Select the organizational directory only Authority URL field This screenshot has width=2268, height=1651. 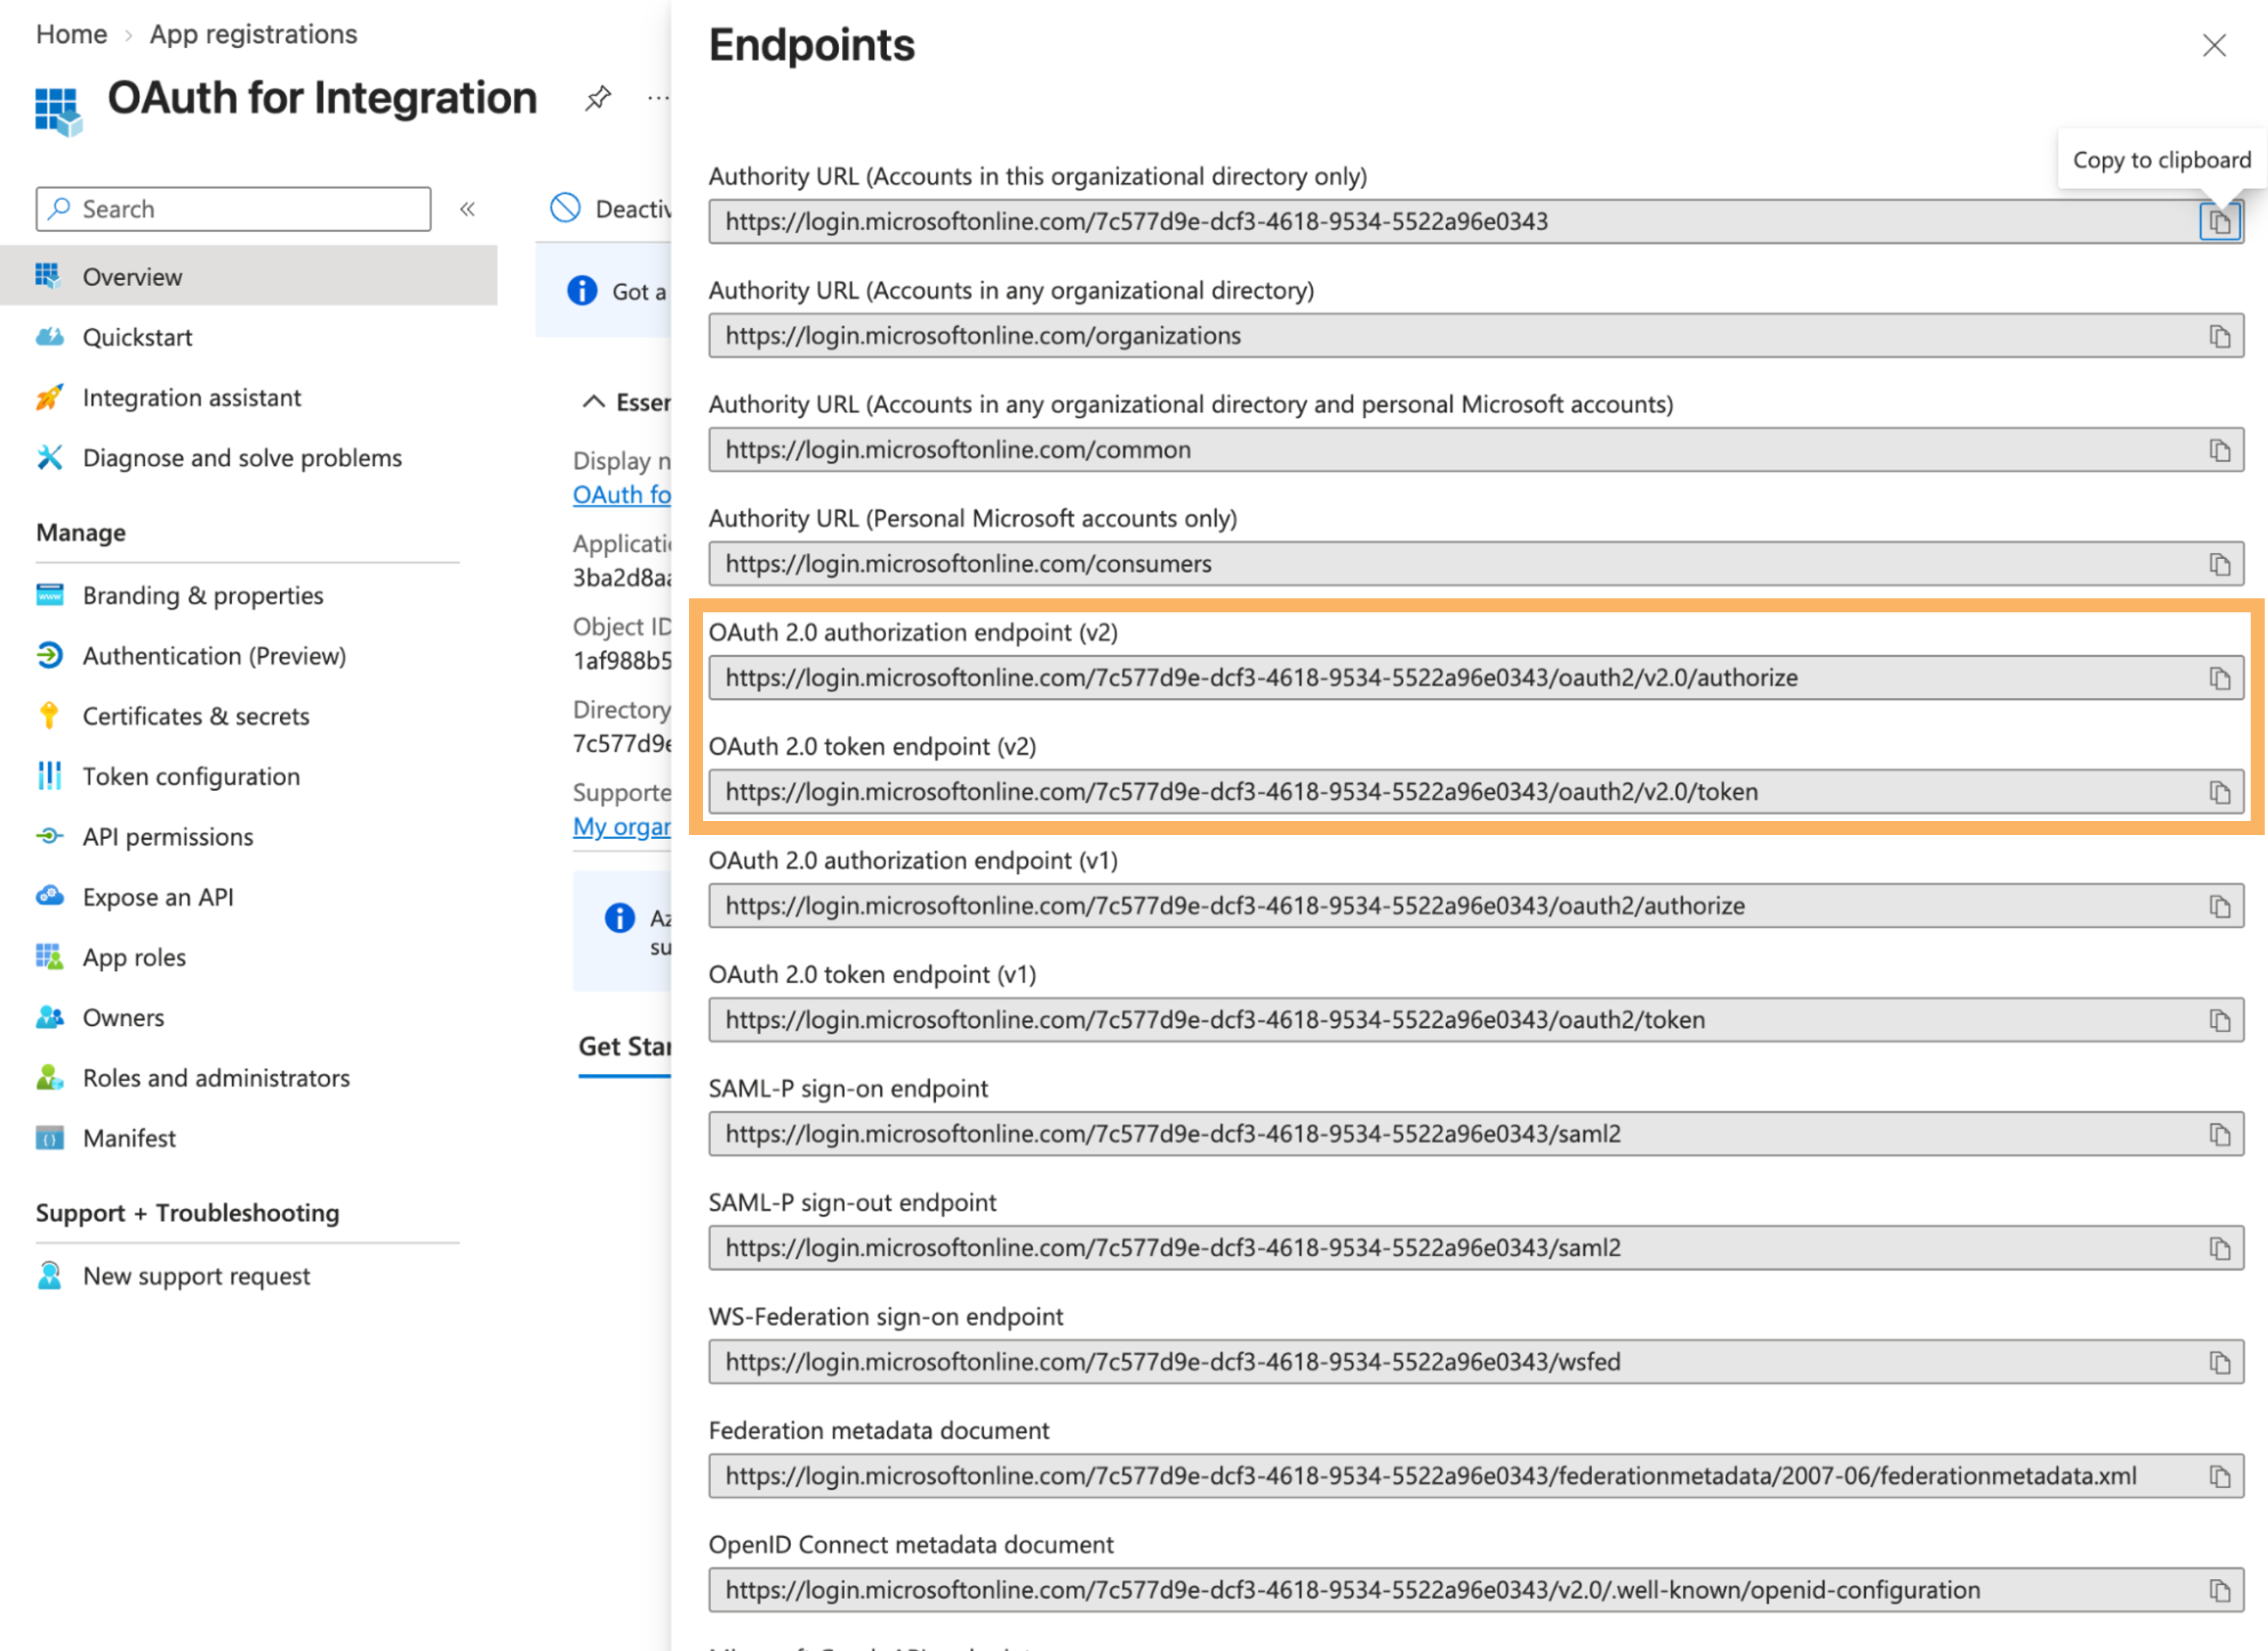tap(1476, 222)
